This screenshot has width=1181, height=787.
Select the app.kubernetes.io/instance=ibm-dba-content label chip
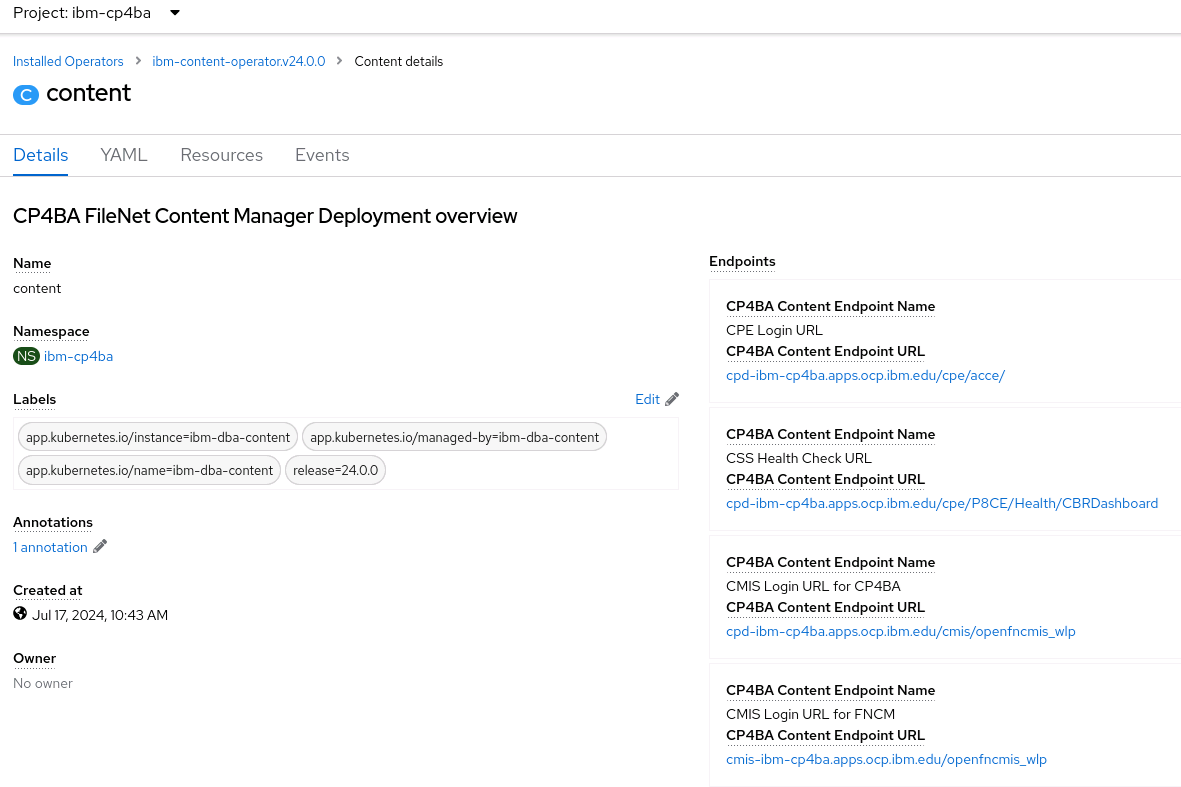click(157, 438)
